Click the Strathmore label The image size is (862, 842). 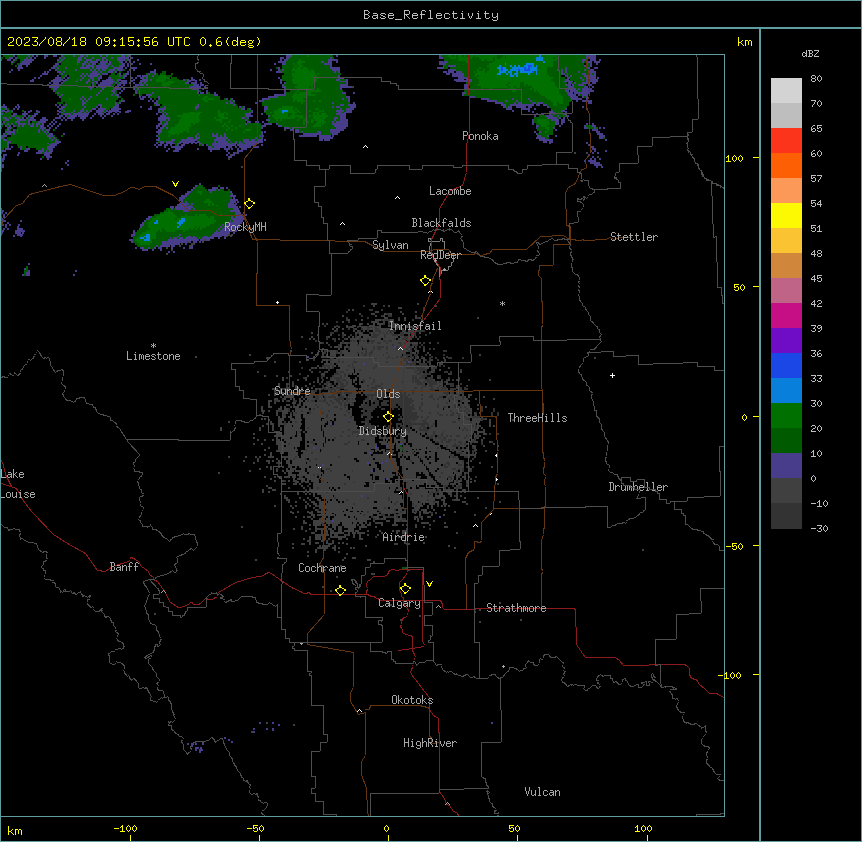(516, 608)
